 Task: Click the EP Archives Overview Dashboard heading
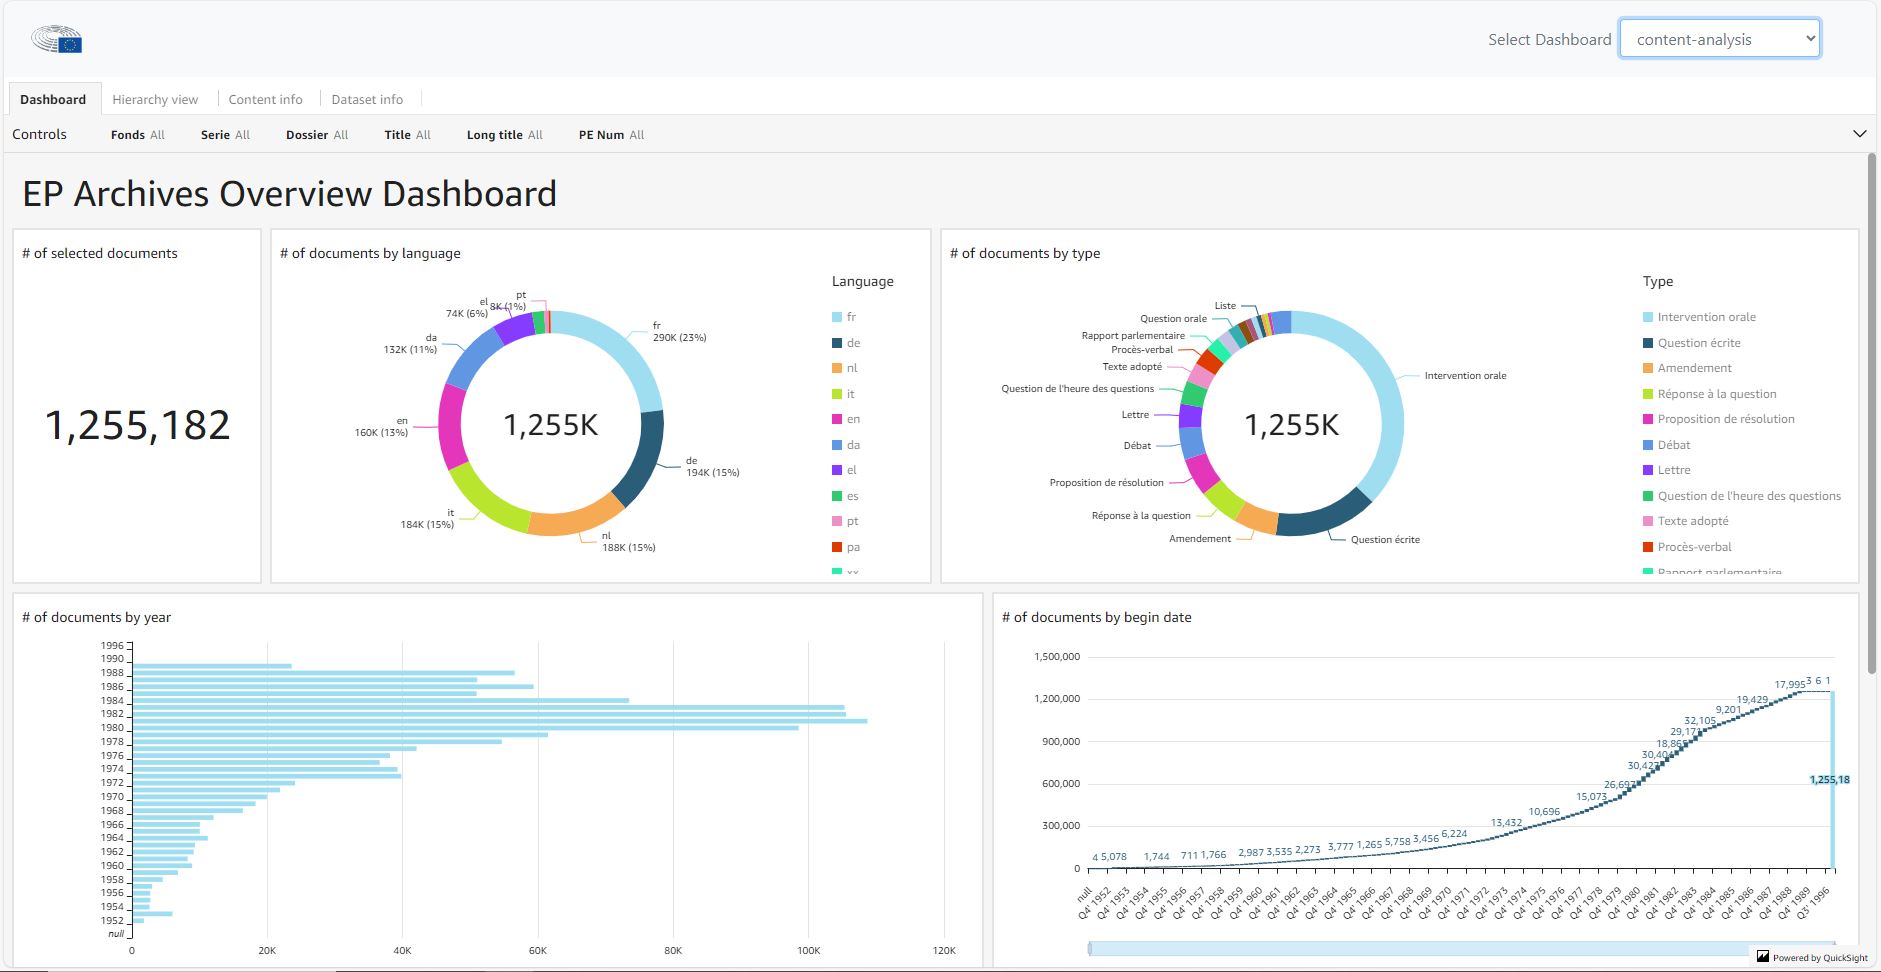tap(290, 193)
